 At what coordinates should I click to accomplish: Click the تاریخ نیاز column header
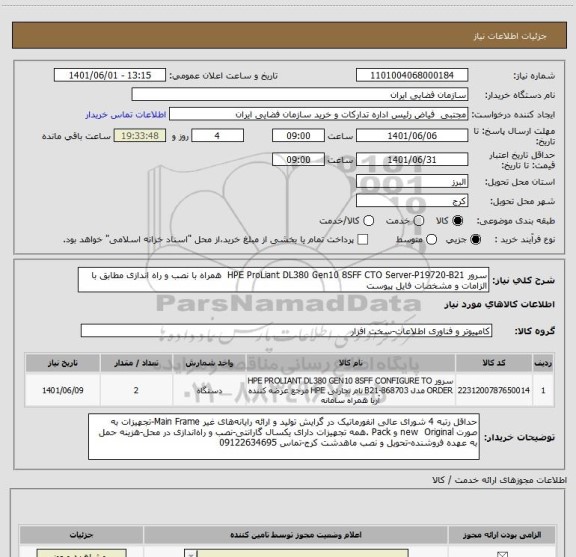[62, 363]
